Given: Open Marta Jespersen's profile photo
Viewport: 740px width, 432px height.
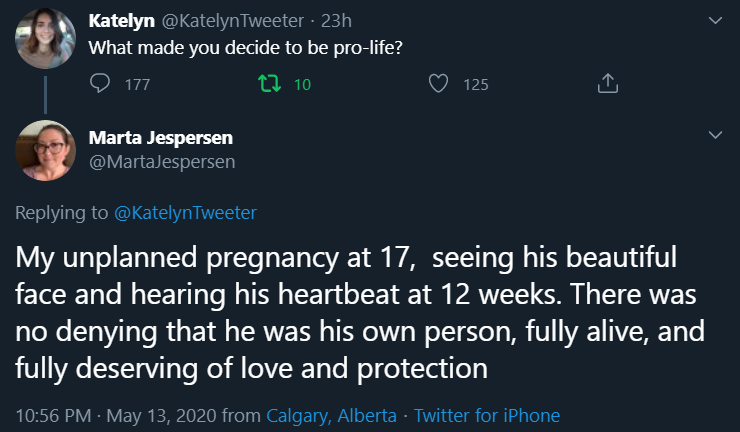Looking at the screenshot, I should pyautogui.click(x=46, y=150).
